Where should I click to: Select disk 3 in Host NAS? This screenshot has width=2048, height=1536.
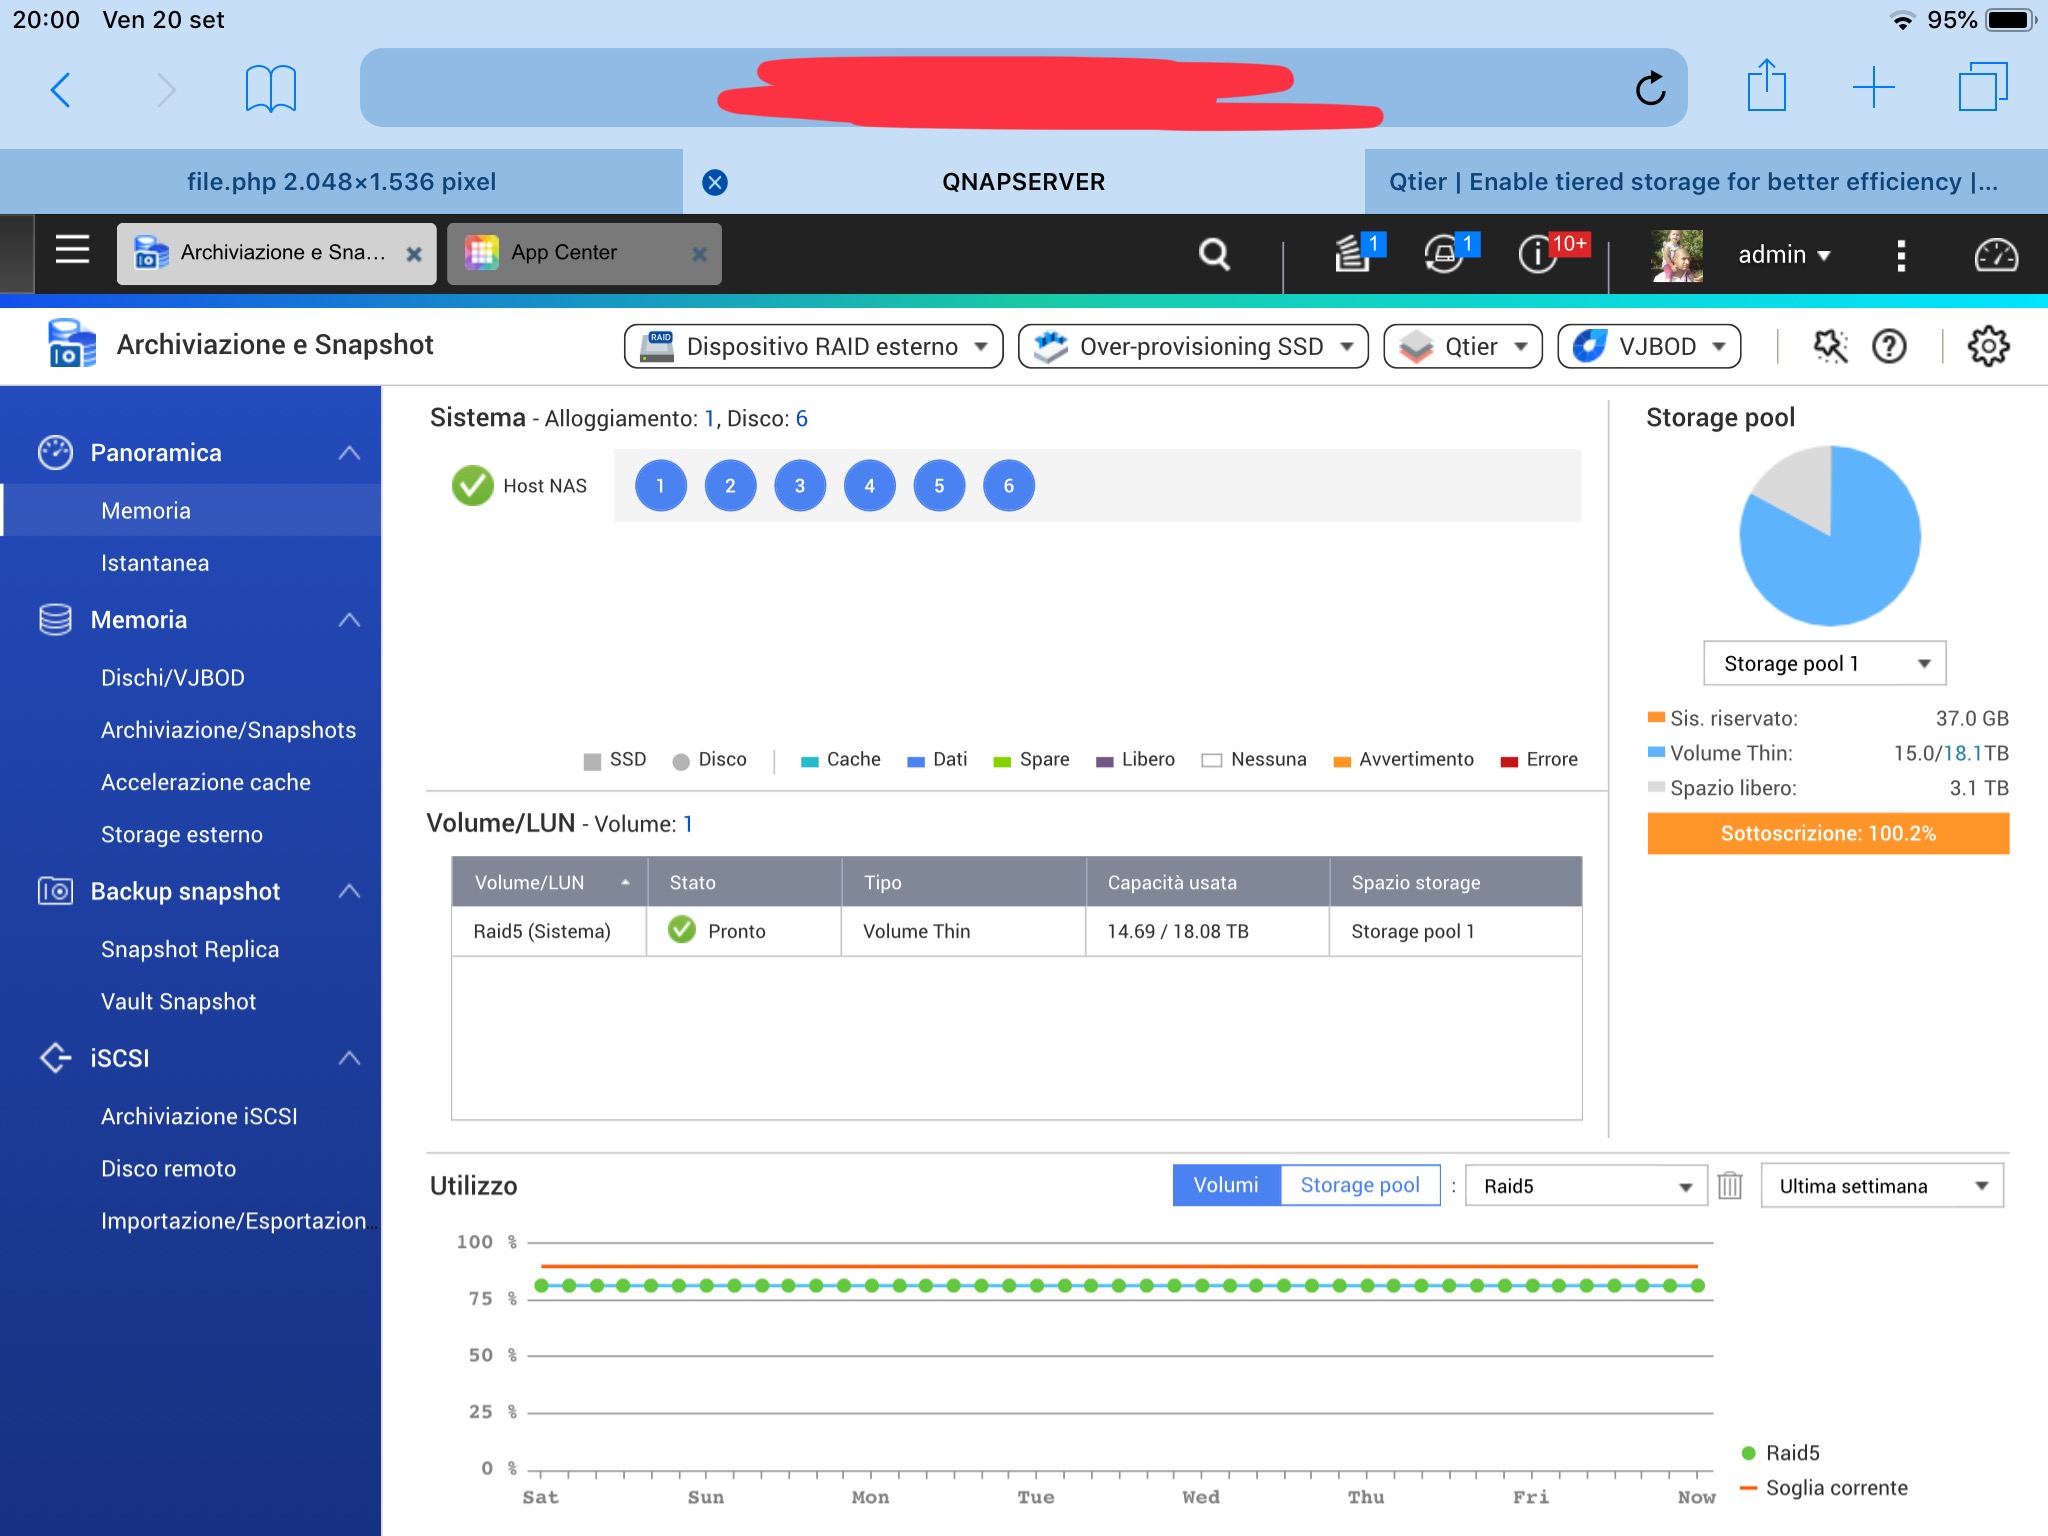pyautogui.click(x=799, y=486)
